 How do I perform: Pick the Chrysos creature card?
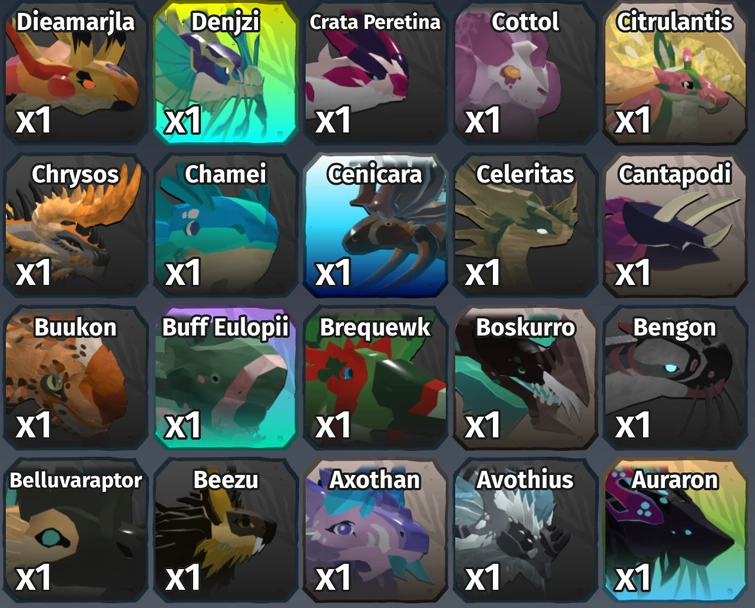pos(75,225)
